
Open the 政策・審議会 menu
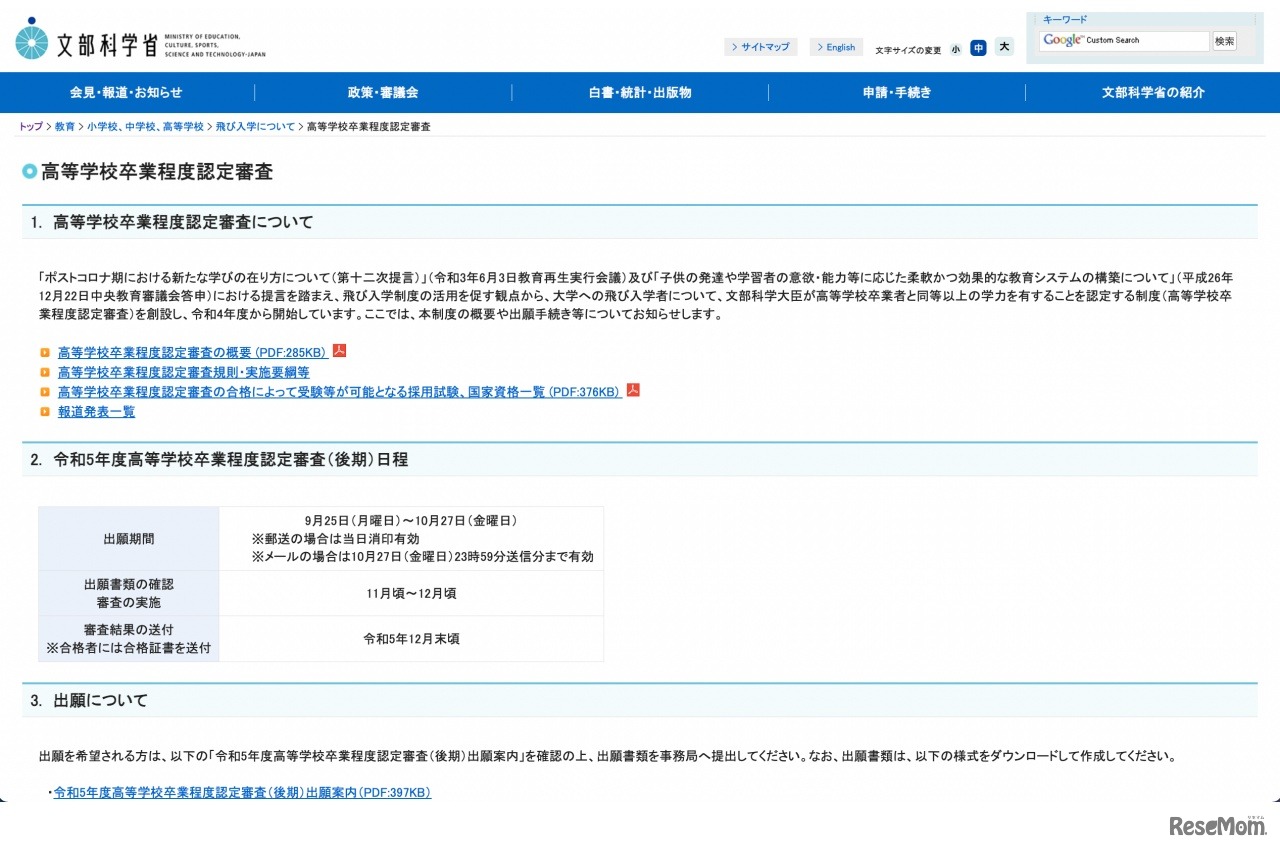pos(383,92)
